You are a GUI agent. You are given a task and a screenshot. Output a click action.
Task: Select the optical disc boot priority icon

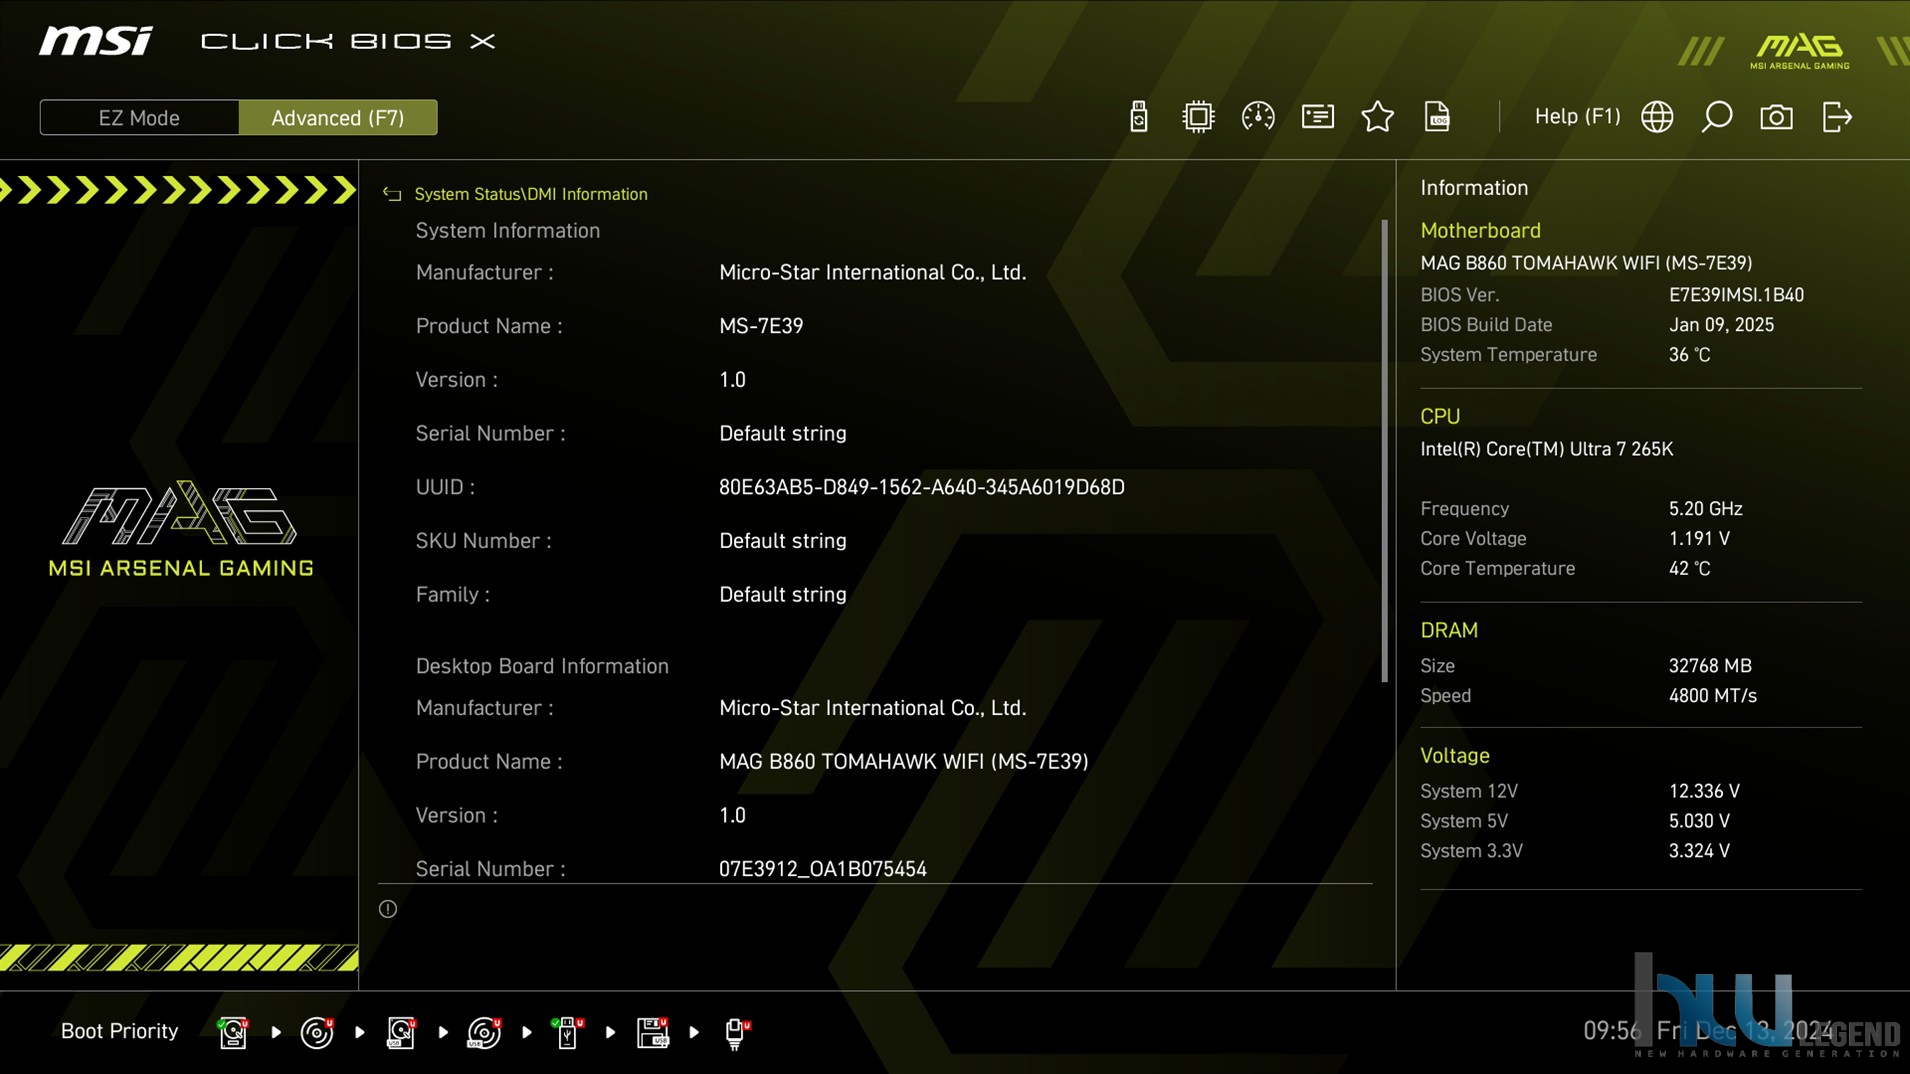(x=317, y=1032)
